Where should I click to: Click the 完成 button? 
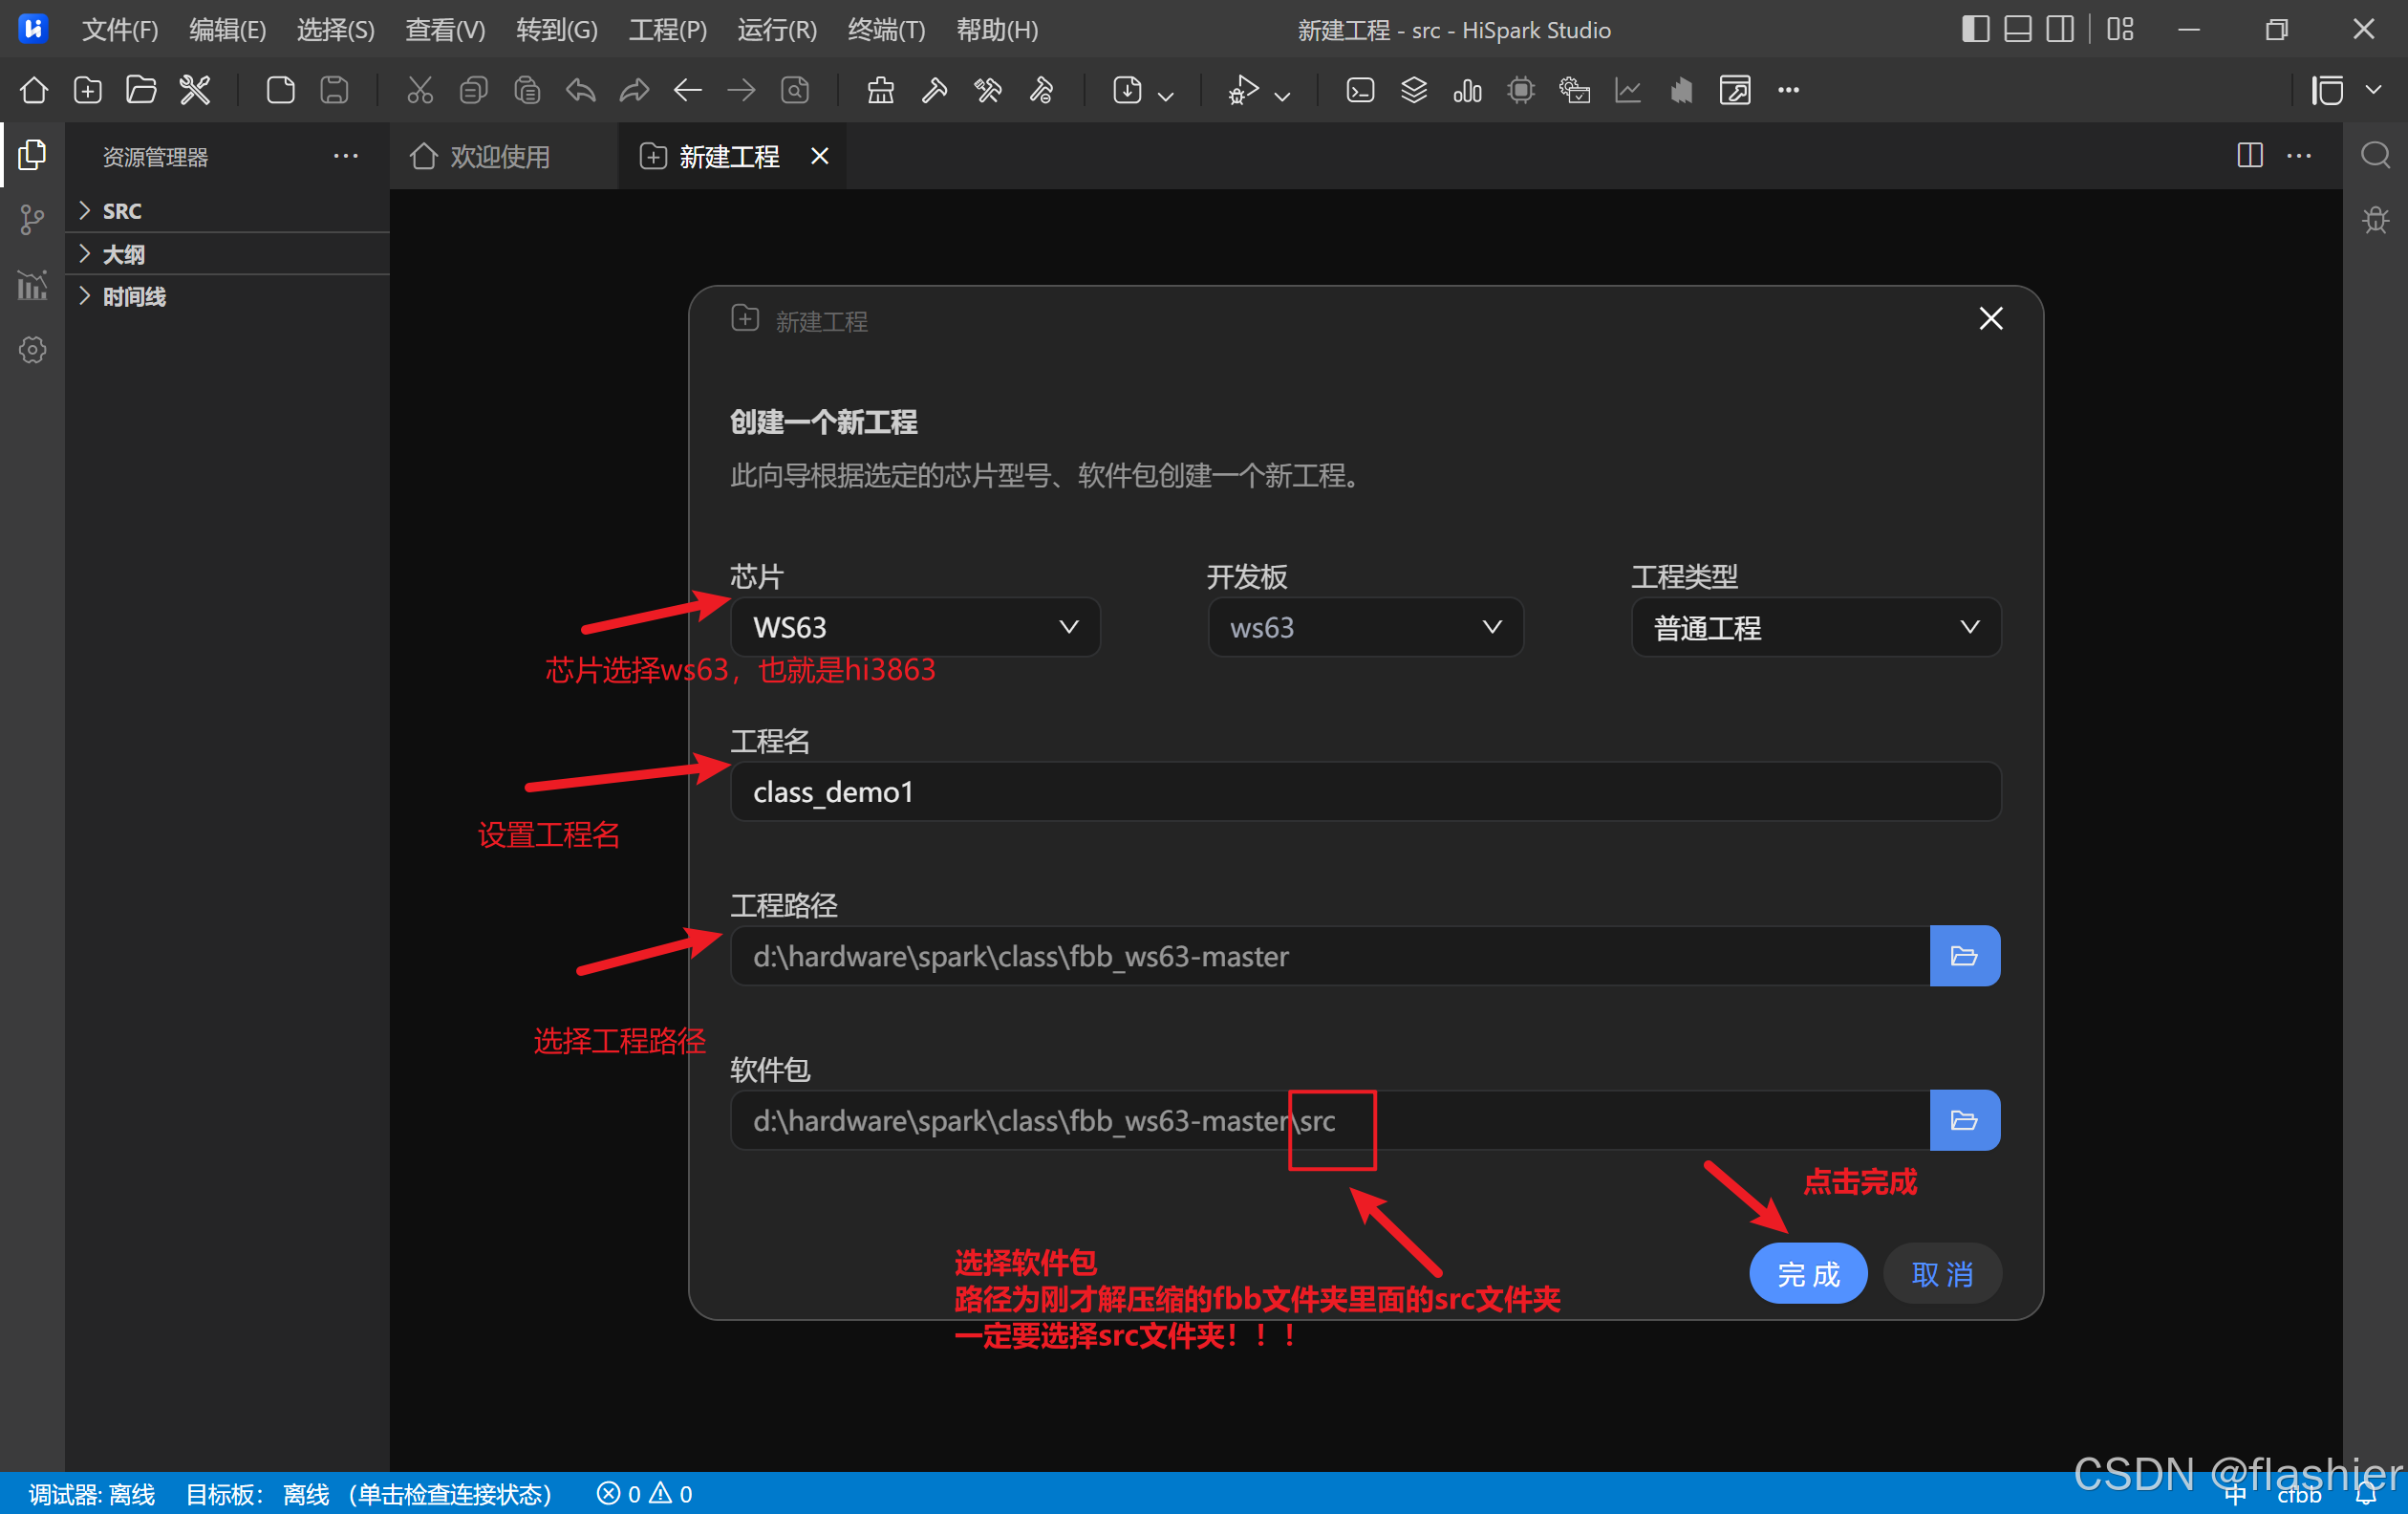tap(1807, 1273)
